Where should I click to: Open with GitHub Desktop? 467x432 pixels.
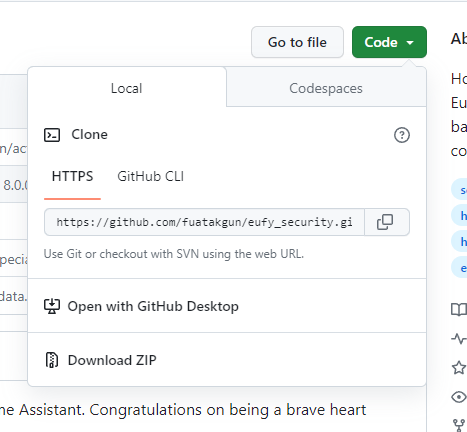(x=227, y=306)
